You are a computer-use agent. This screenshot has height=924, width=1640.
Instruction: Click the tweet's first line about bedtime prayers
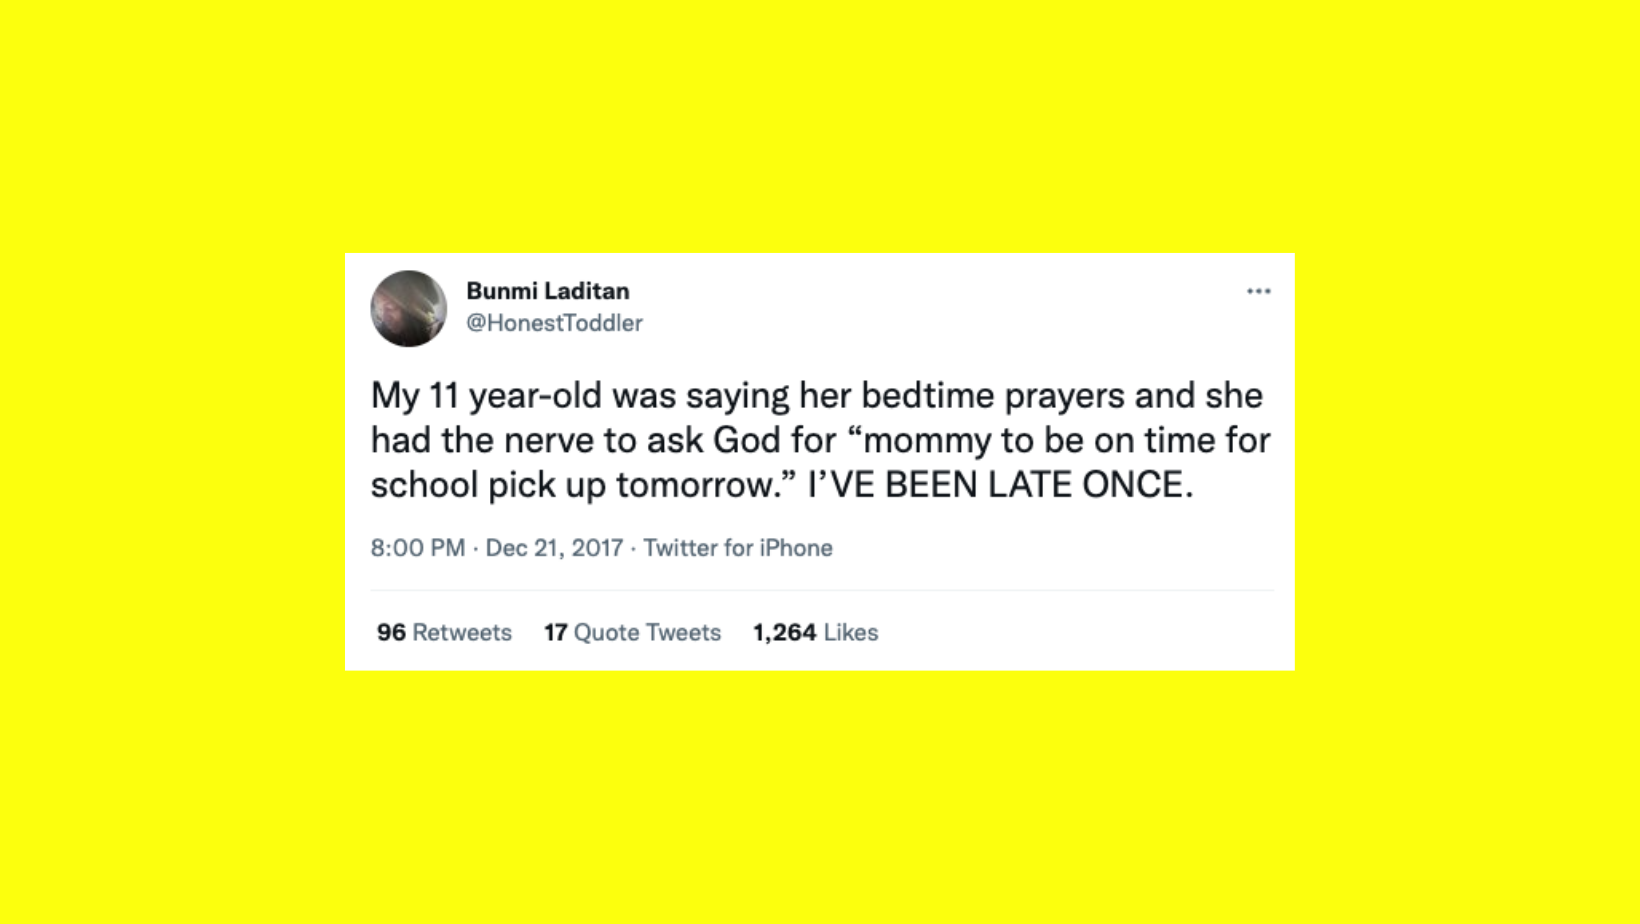point(816,396)
